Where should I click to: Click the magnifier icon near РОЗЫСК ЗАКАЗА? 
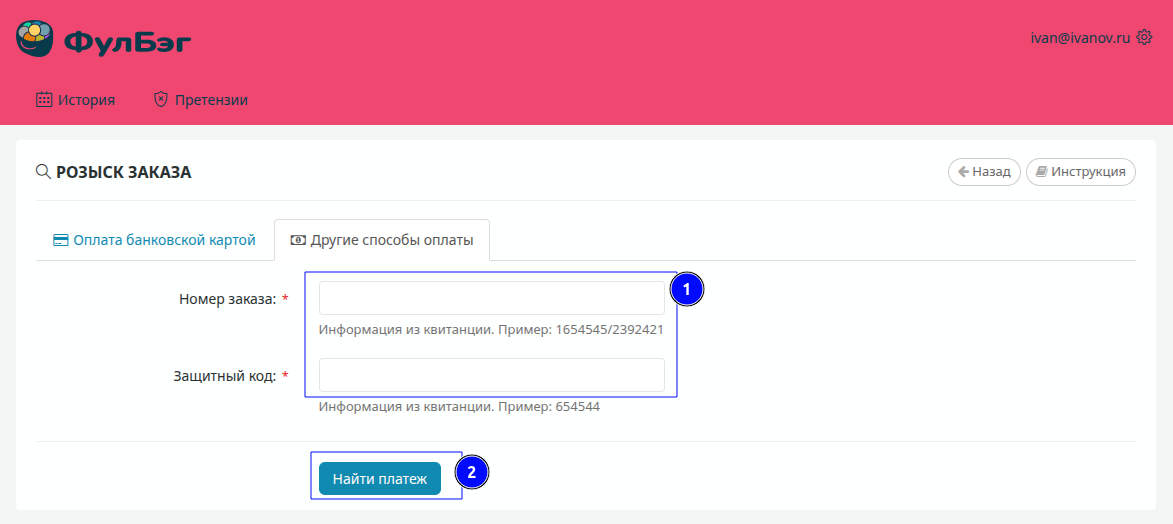pos(43,172)
